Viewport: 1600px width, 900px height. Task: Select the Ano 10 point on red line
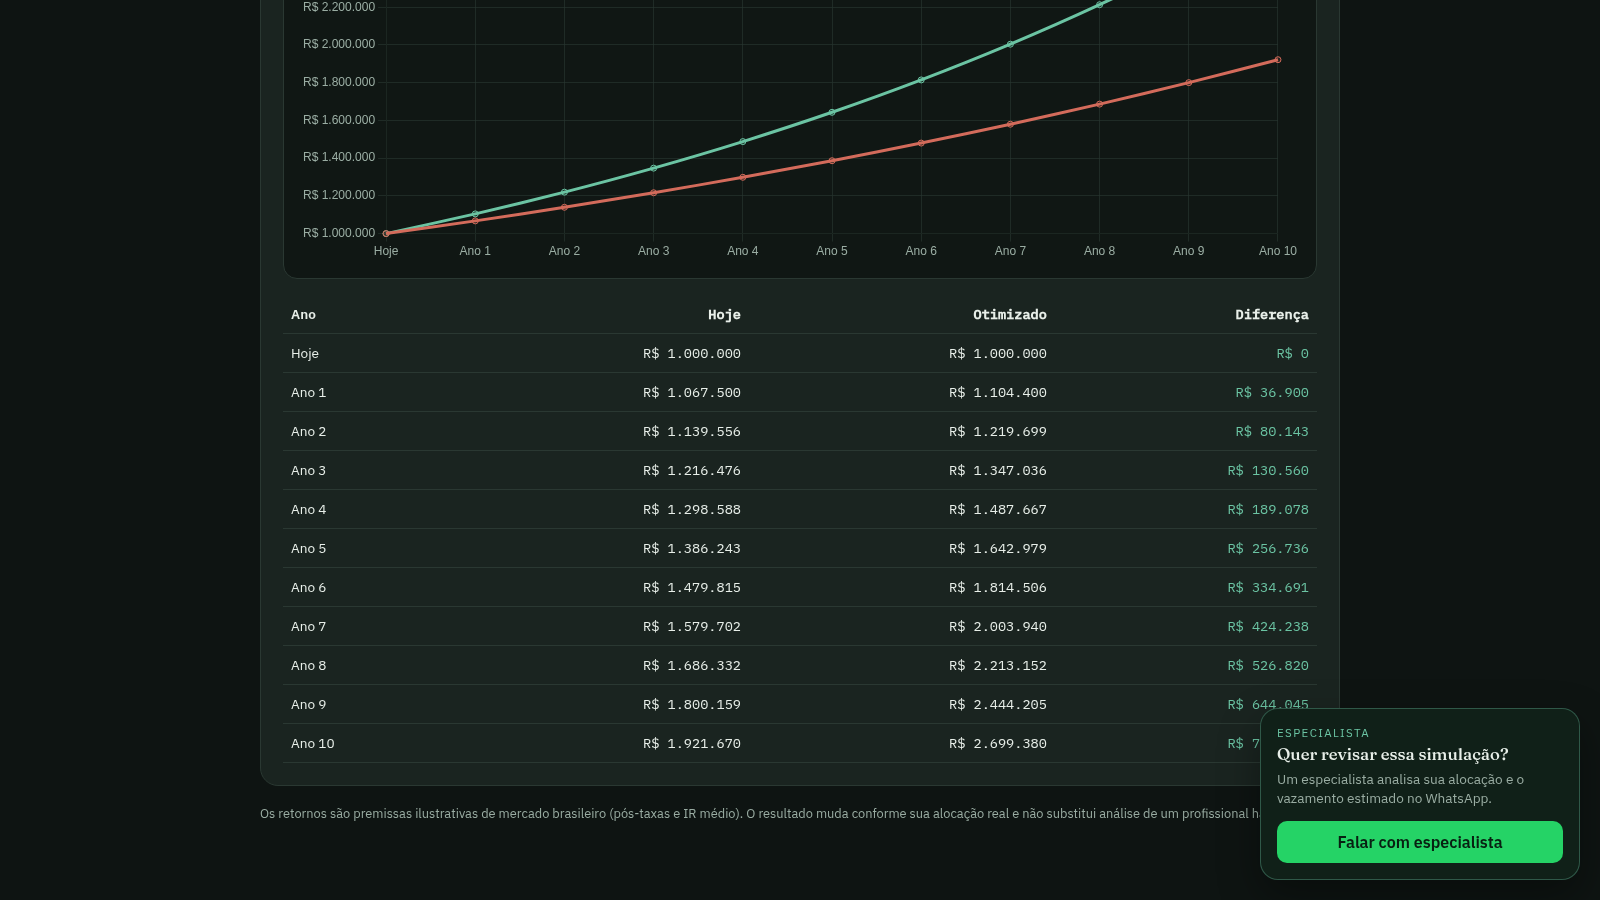(1278, 60)
